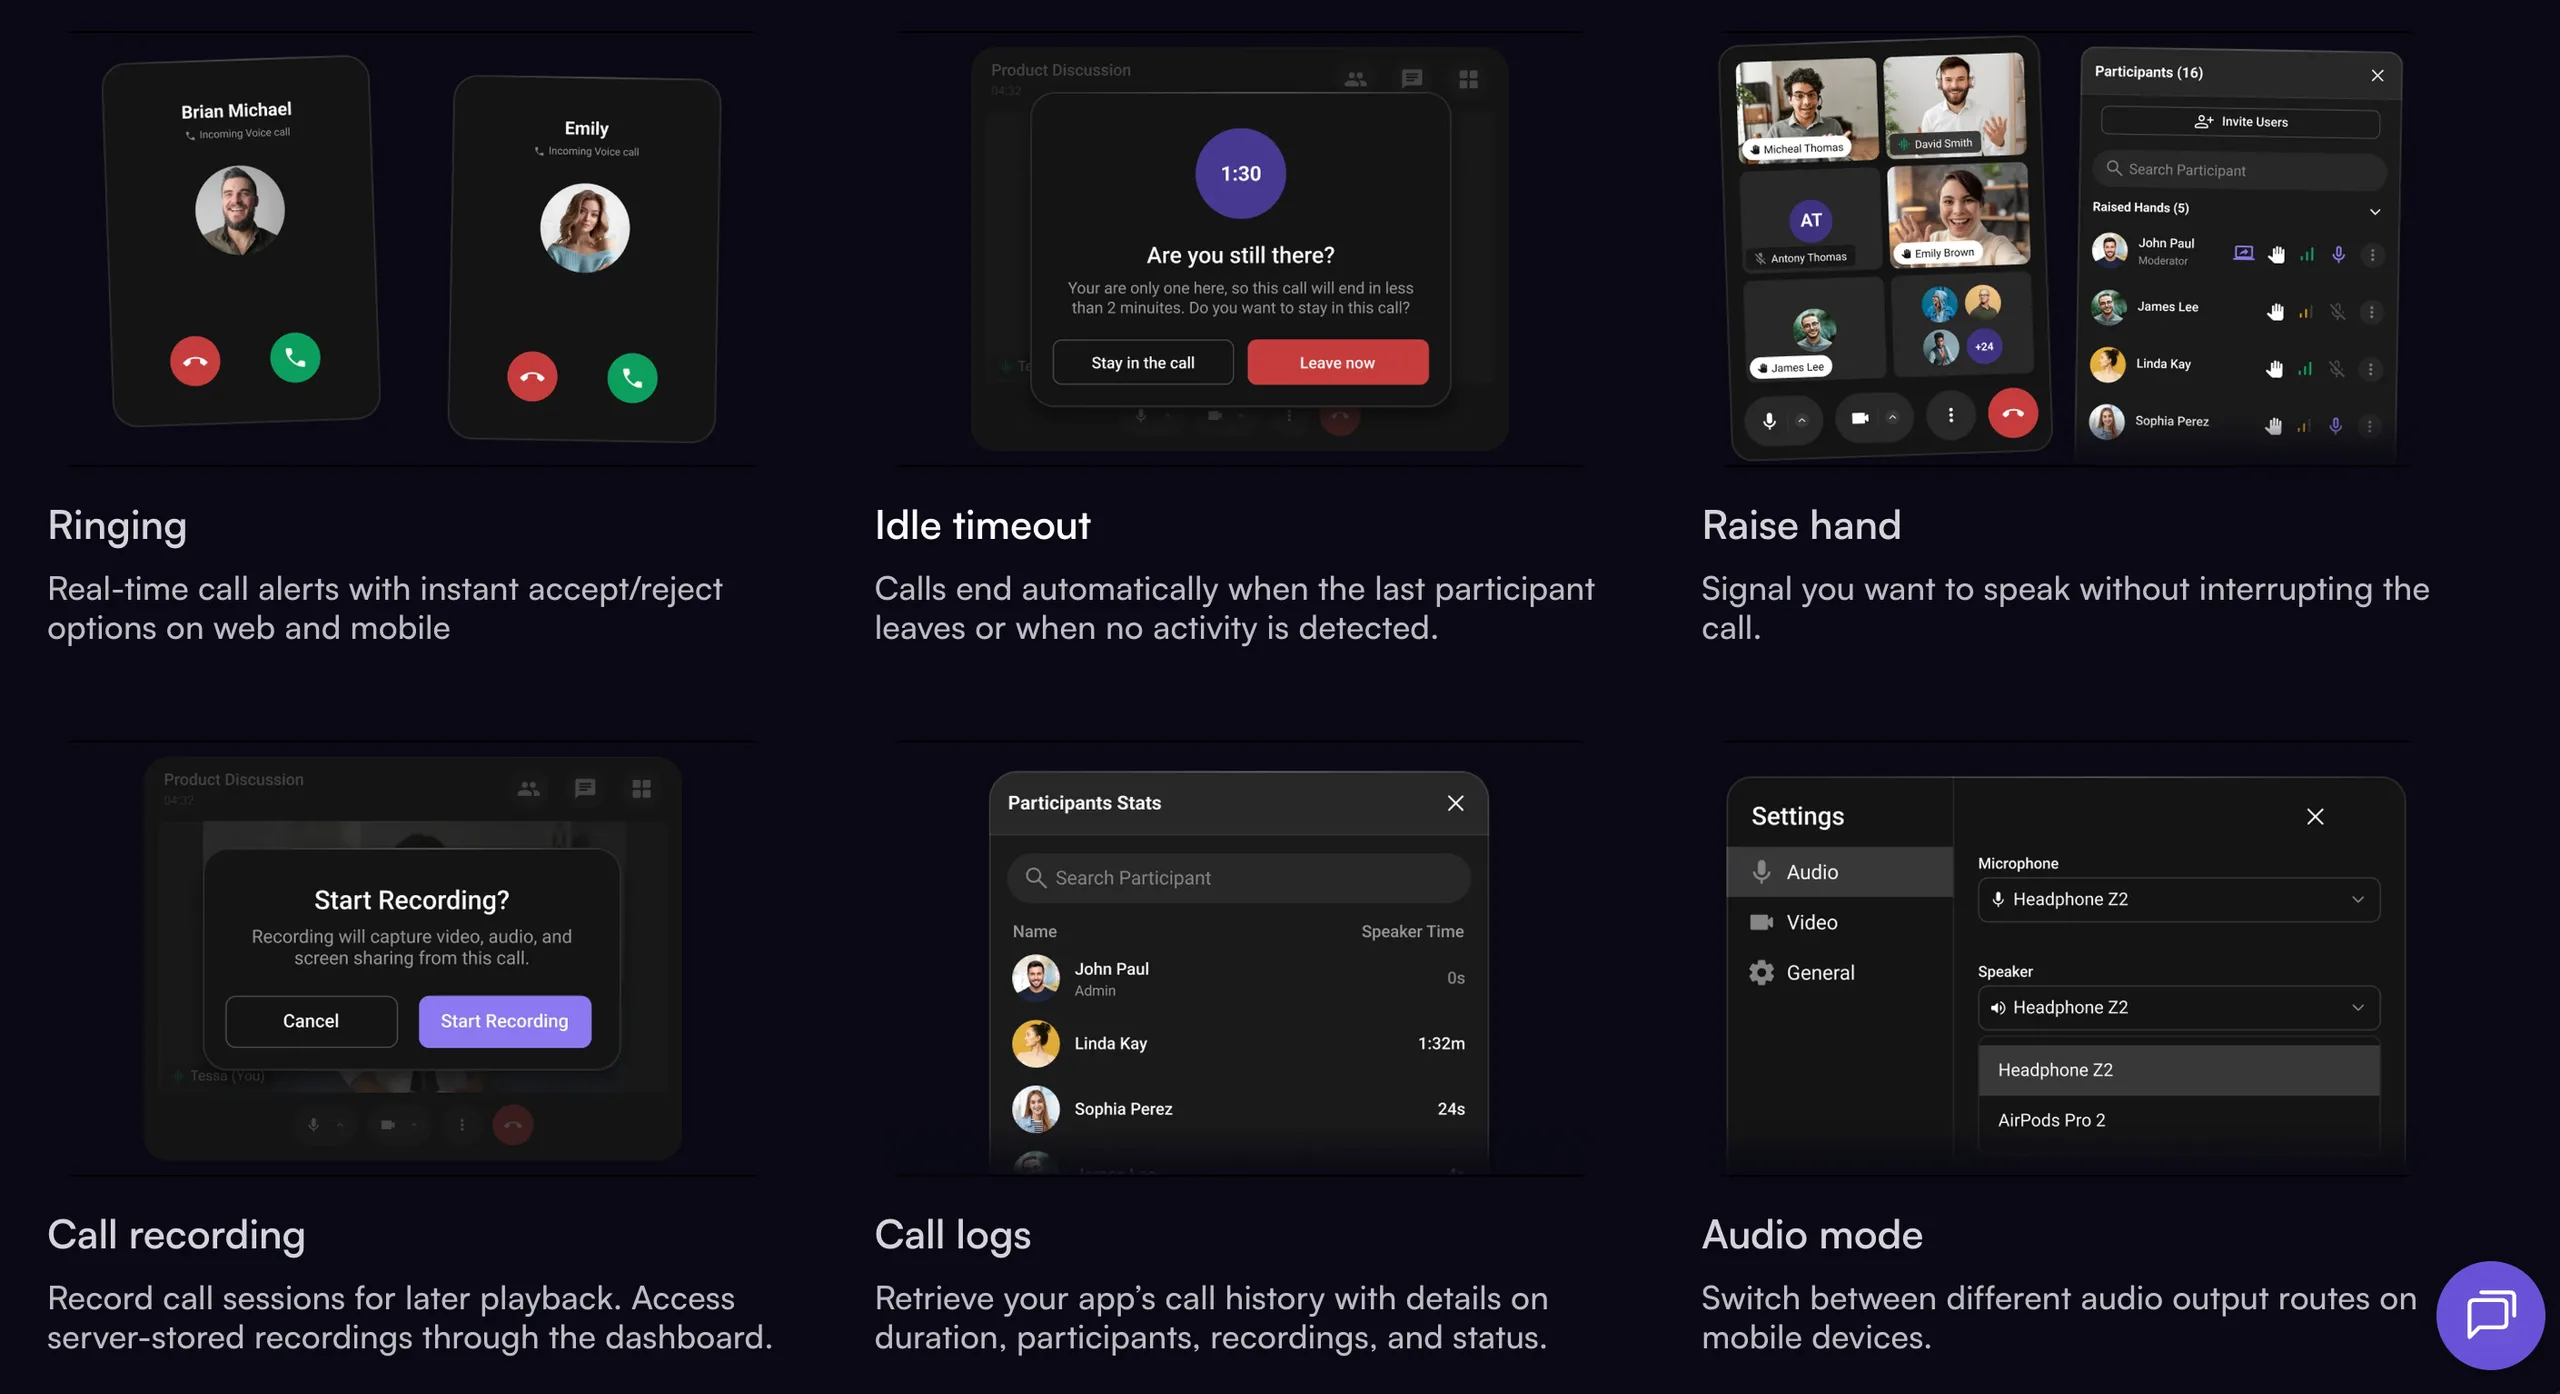2560x1394 pixels.
Task: Select Linda Kay row showing 1:32m
Action: pos(1238,1043)
